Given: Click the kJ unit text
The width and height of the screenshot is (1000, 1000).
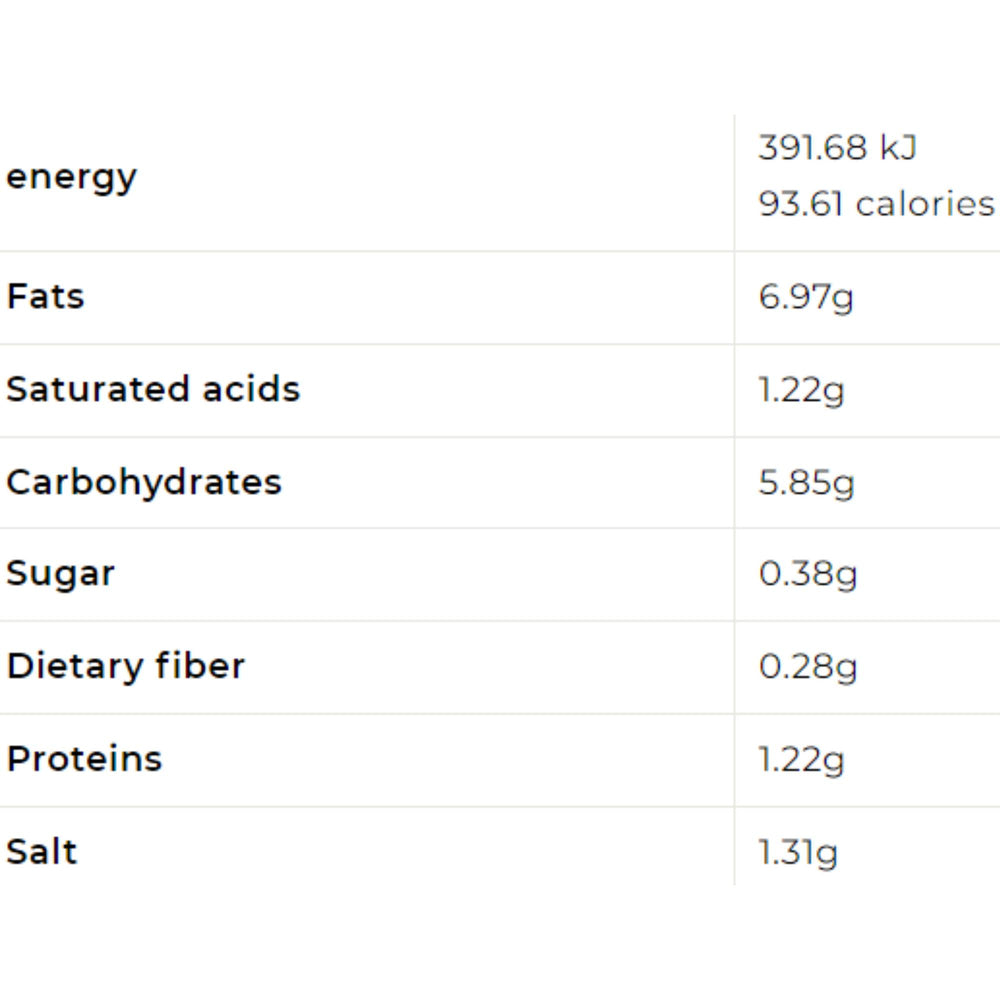Looking at the screenshot, I should [x=897, y=148].
